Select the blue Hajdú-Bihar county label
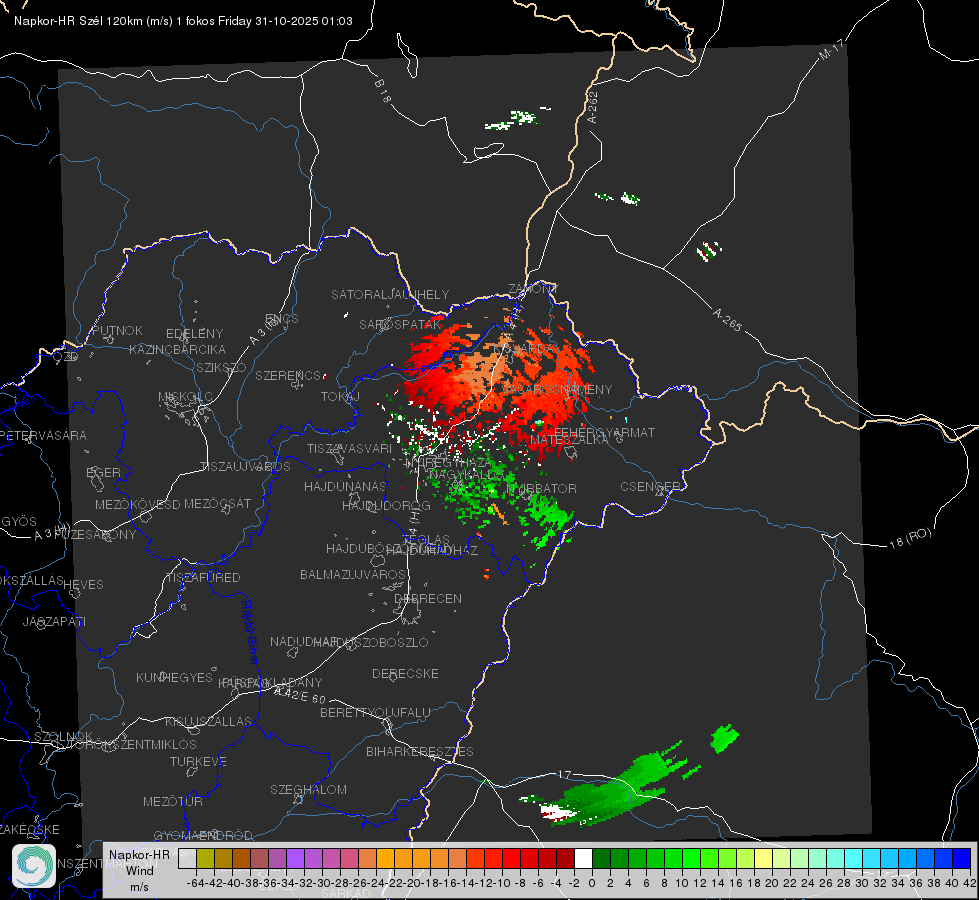This screenshot has height=900, width=979. point(249,632)
